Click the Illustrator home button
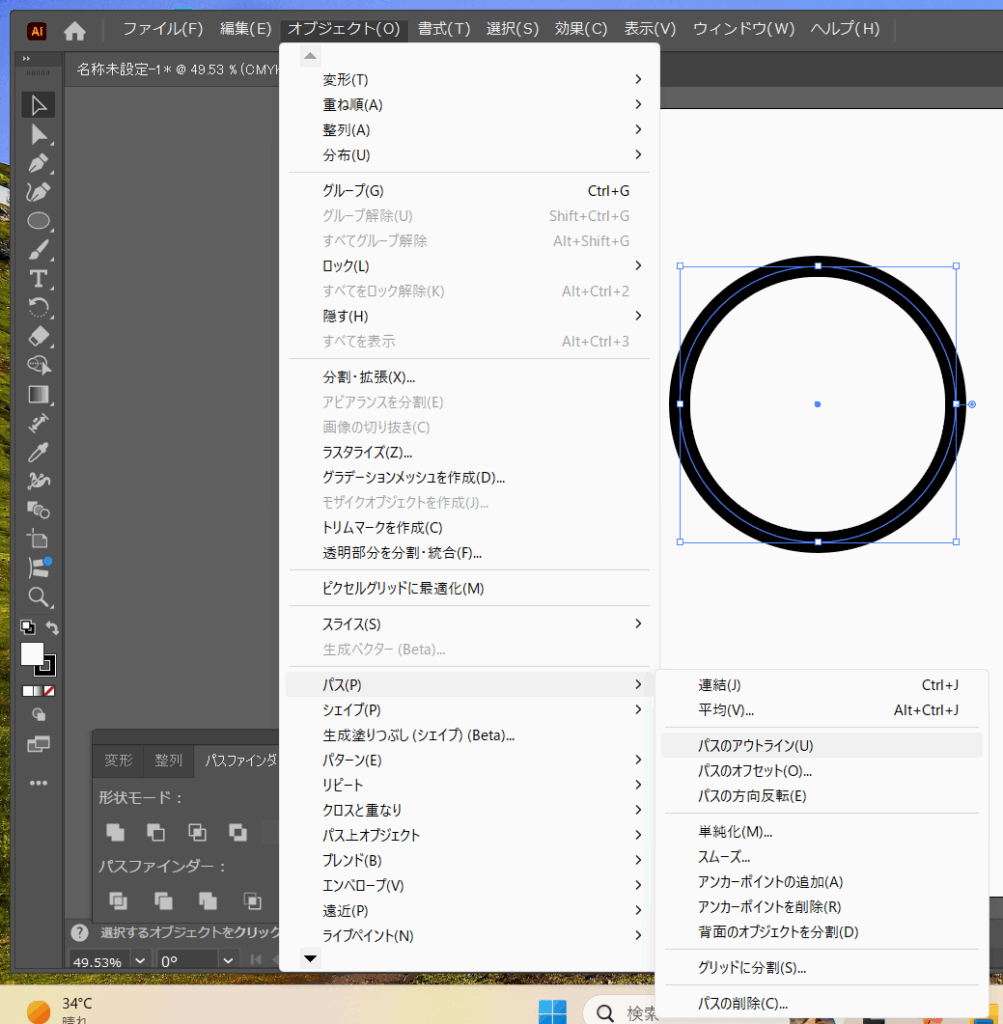The height and width of the screenshot is (1024, 1003). tap(75, 30)
